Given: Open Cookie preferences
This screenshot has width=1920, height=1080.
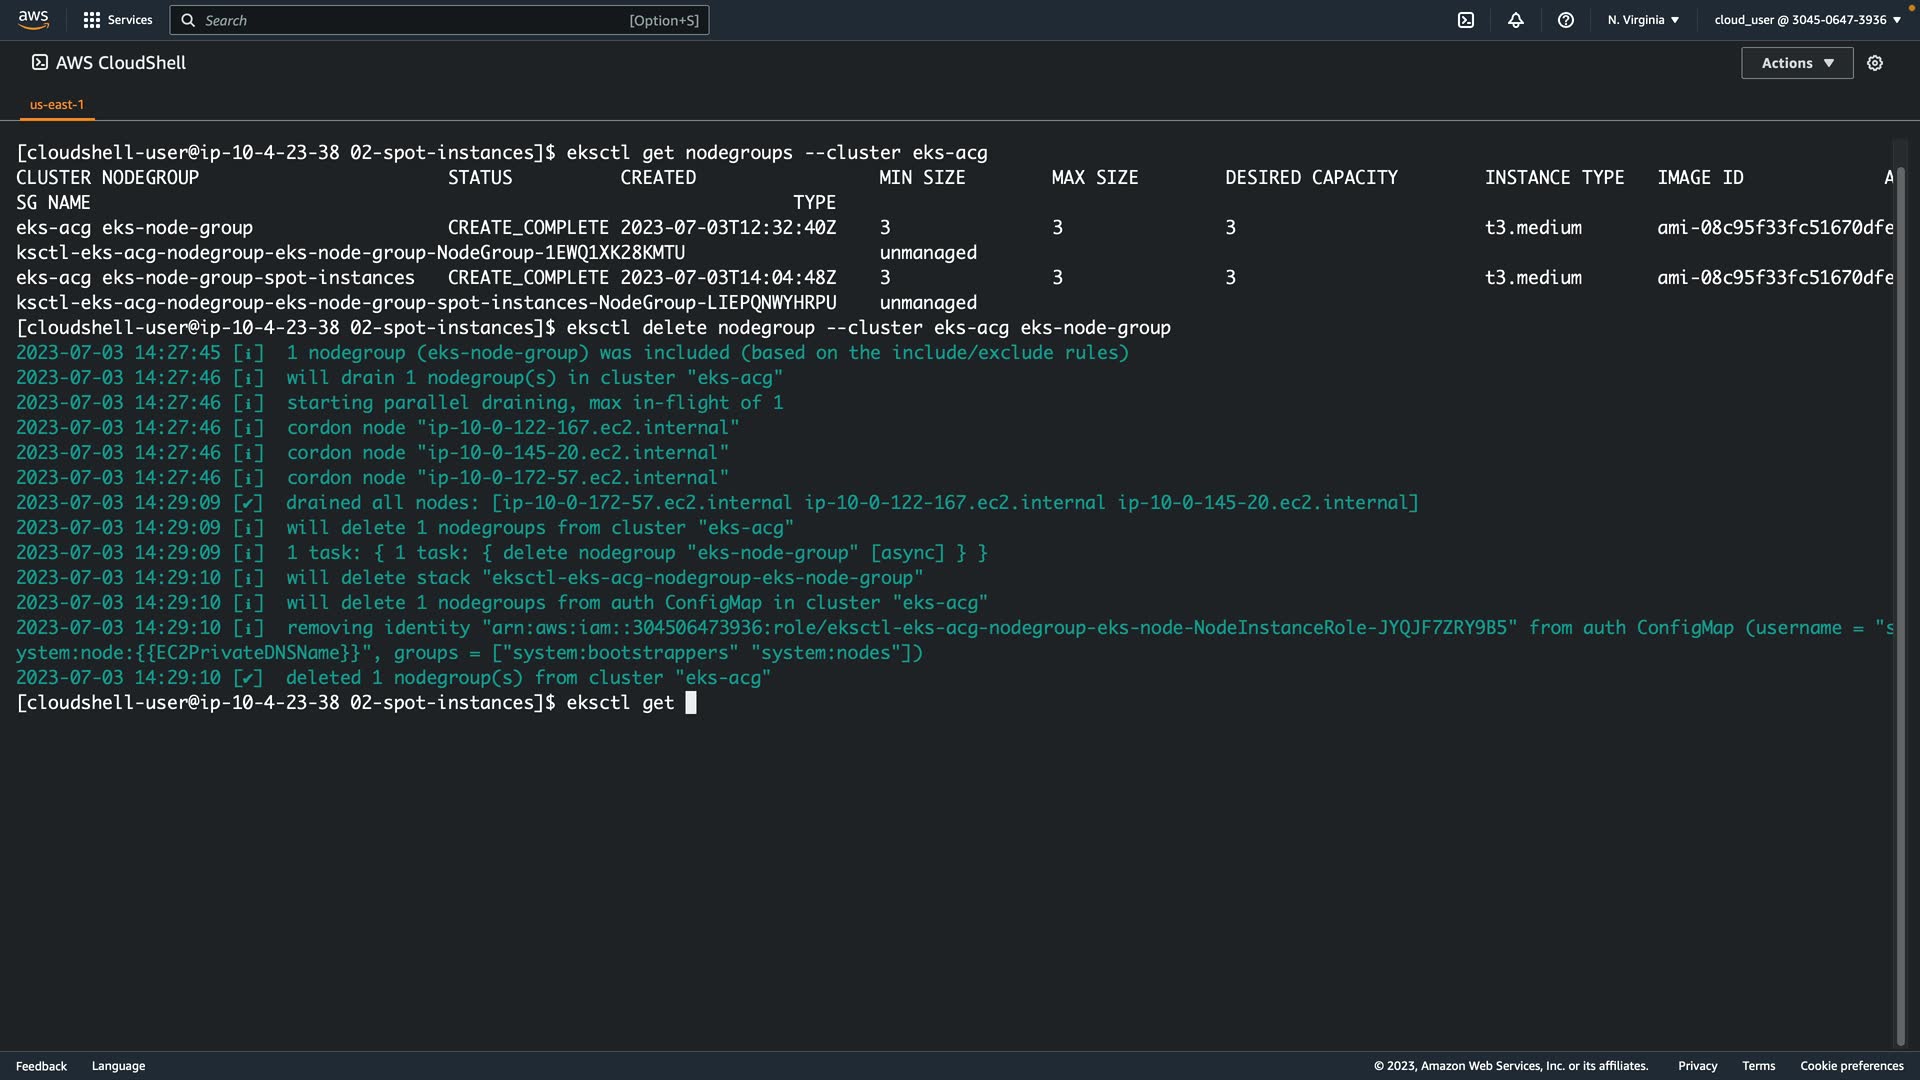Looking at the screenshot, I should 1851,1066.
